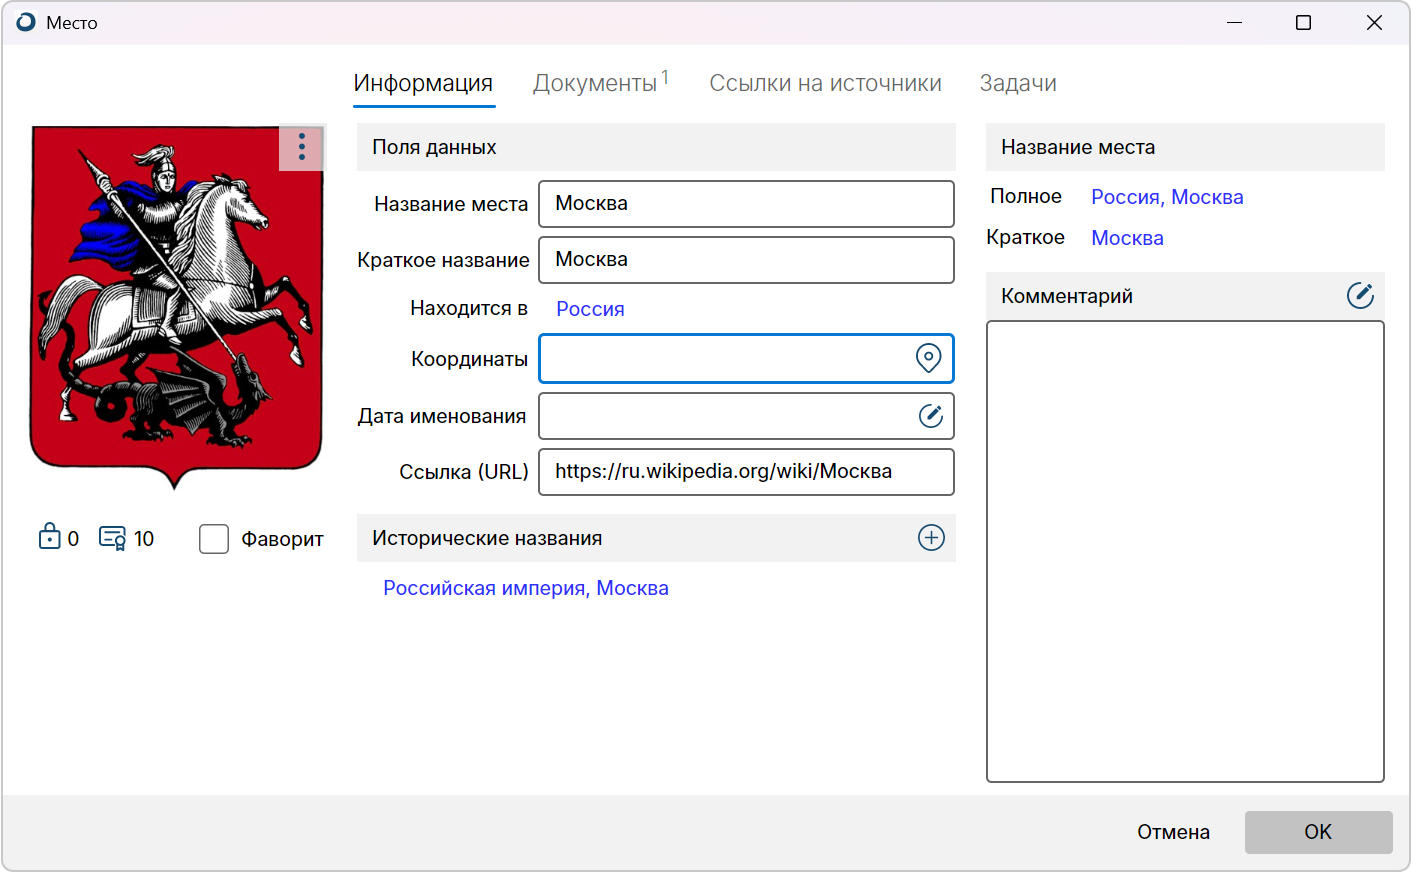Open the Ссылки на источники tab
1411x872 pixels.
point(825,83)
